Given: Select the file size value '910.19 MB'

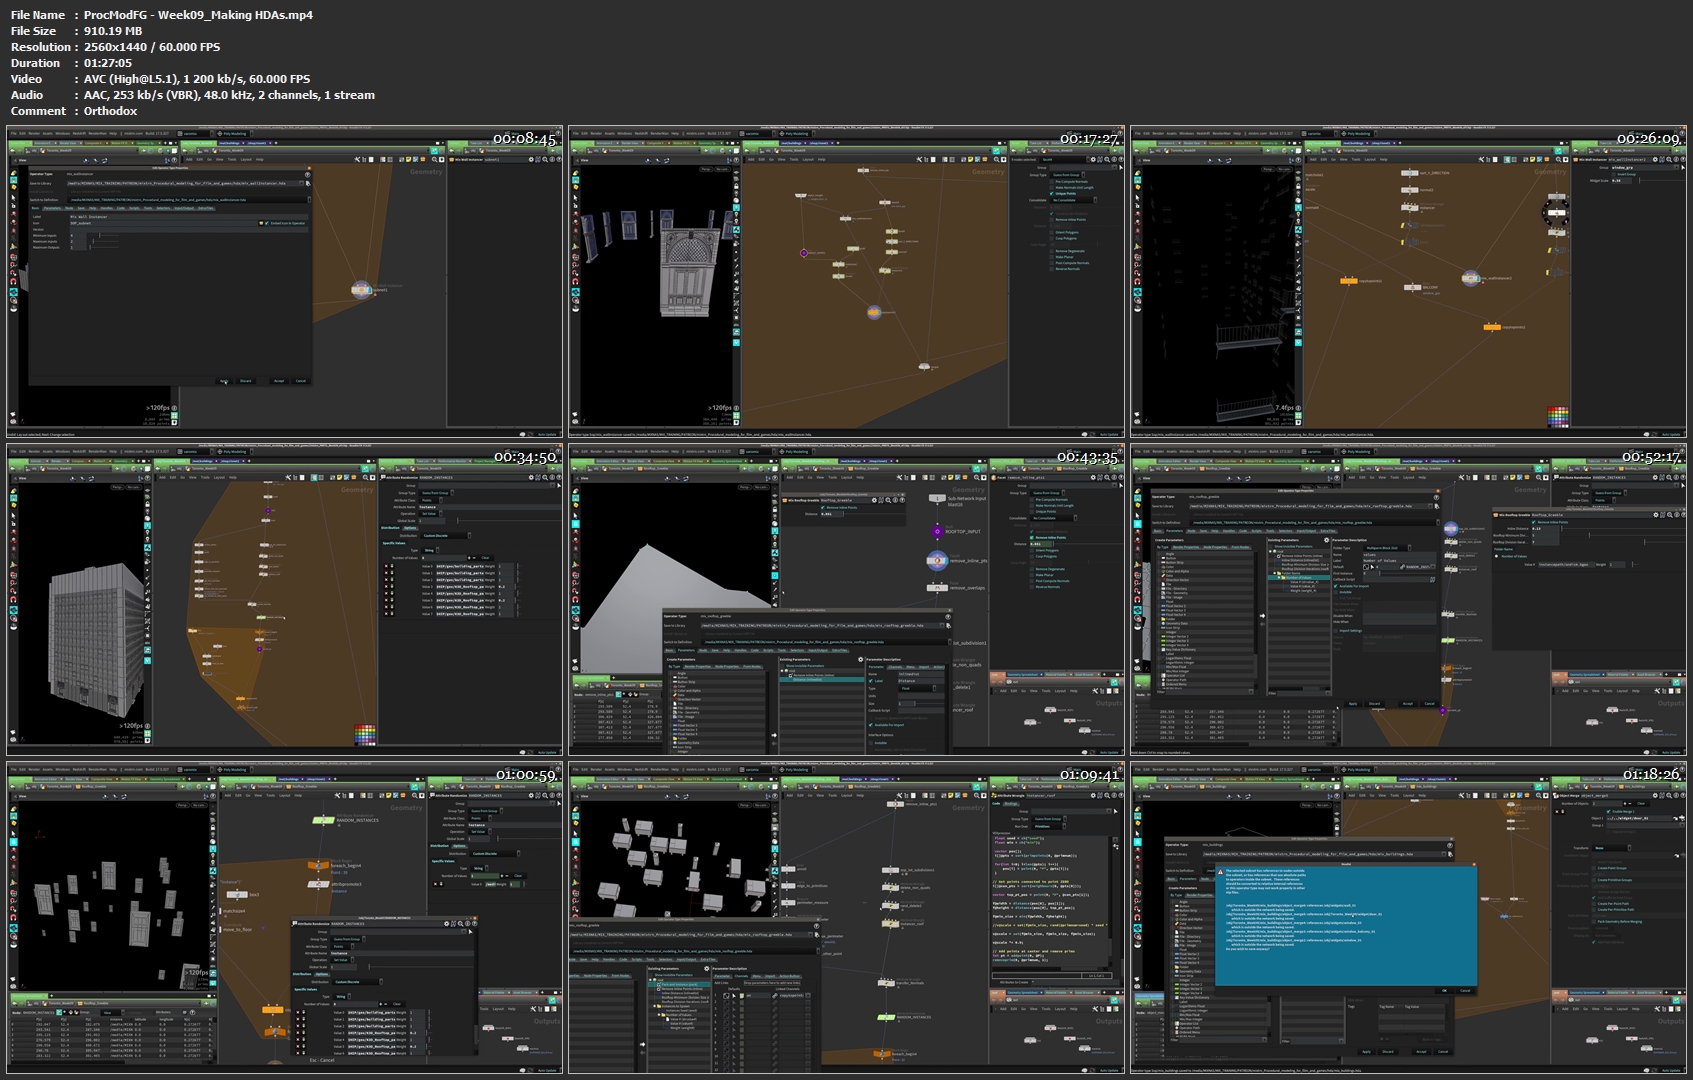Looking at the screenshot, I should click(x=113, y=31).
